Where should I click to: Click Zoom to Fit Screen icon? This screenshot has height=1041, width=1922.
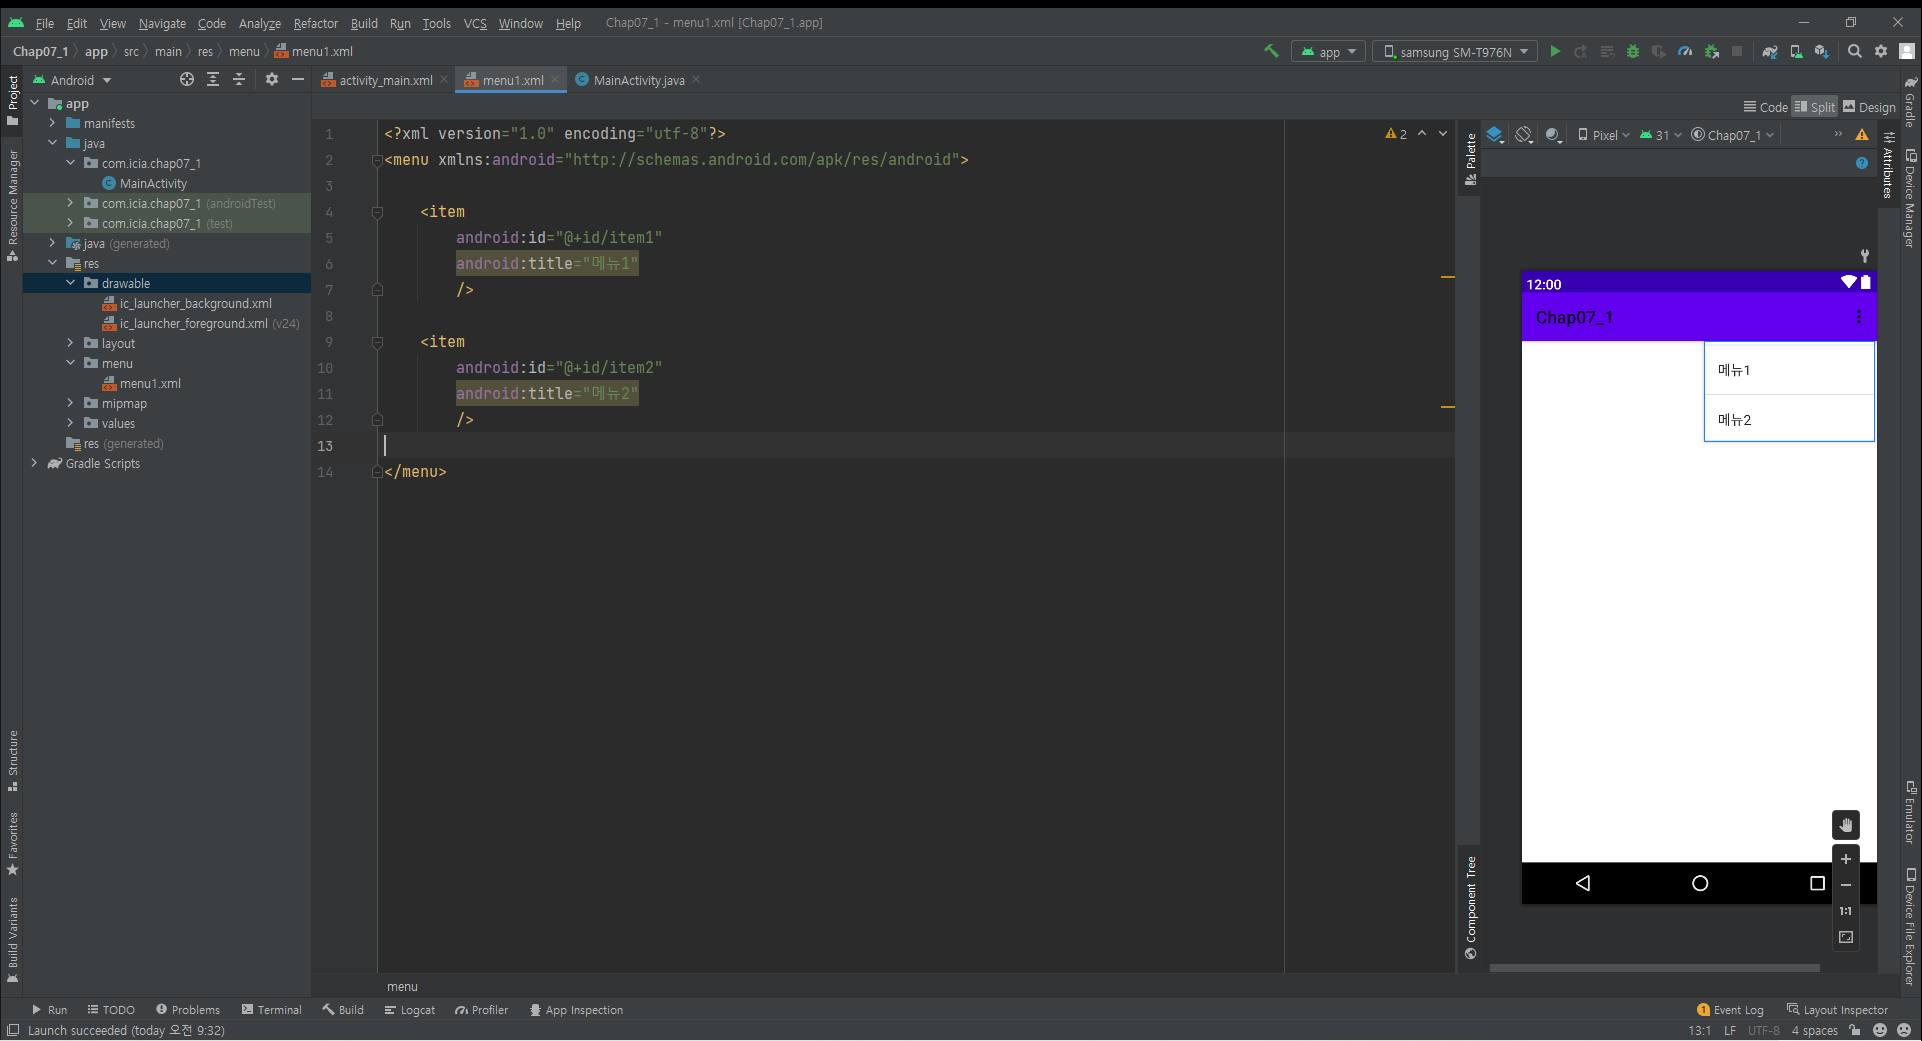pos(1846,937)
